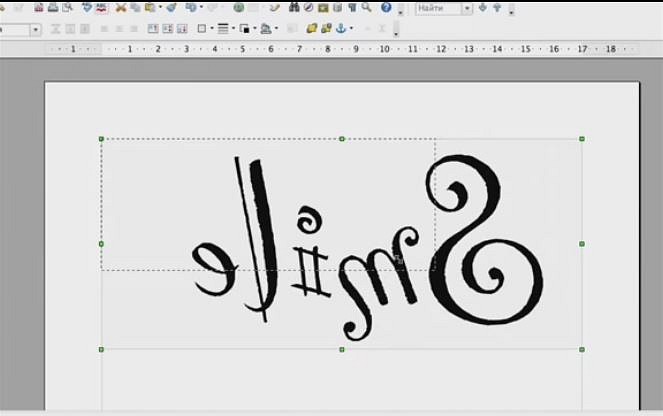Find next with the down arrow

coord(482,7)
